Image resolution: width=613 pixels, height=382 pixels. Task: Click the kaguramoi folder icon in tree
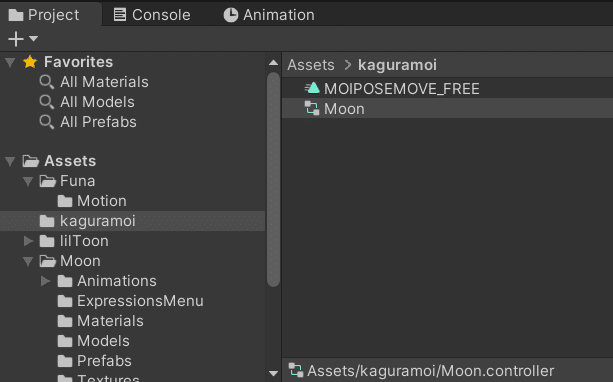47,221
